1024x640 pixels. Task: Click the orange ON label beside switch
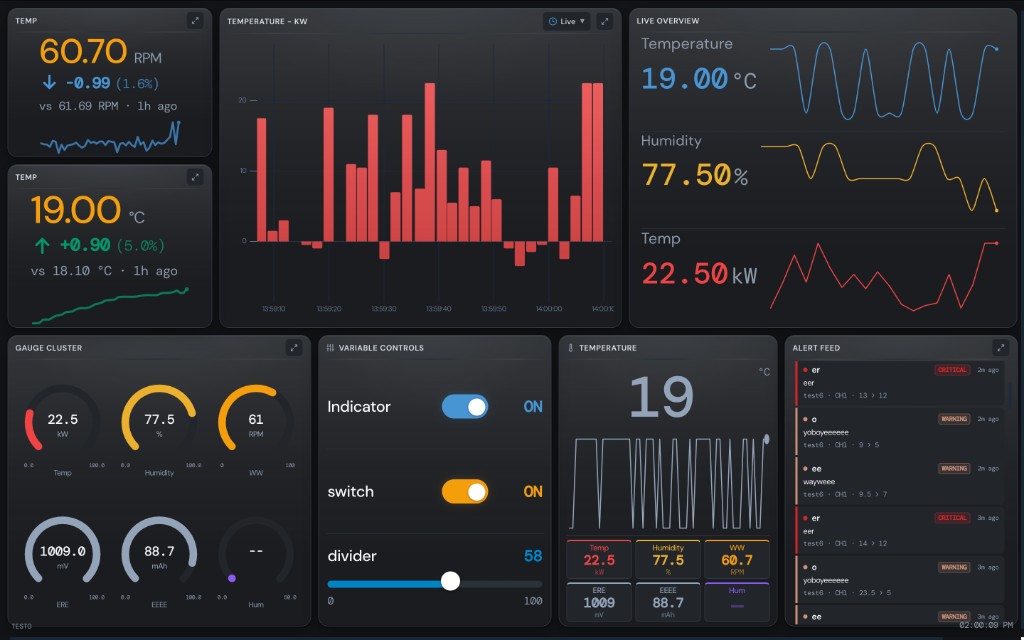533,492
